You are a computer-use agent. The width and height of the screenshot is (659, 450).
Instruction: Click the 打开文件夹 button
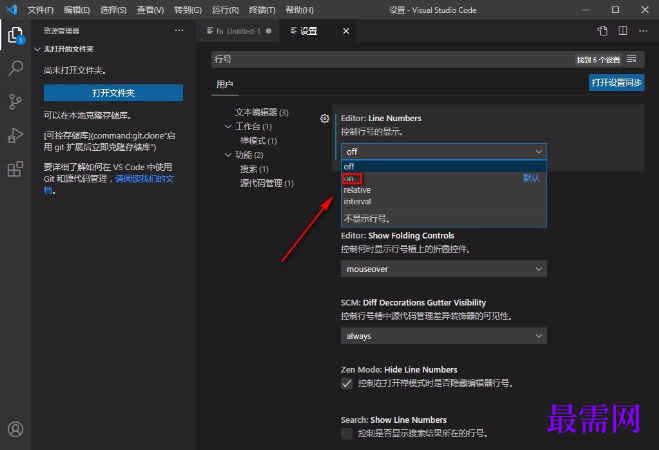[x=113, y=93]
